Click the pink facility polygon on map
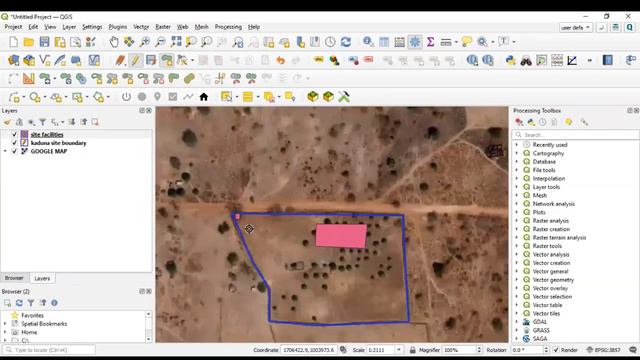Image resolution: width=640 pixels, height=360 pixels. coord(341,236)
